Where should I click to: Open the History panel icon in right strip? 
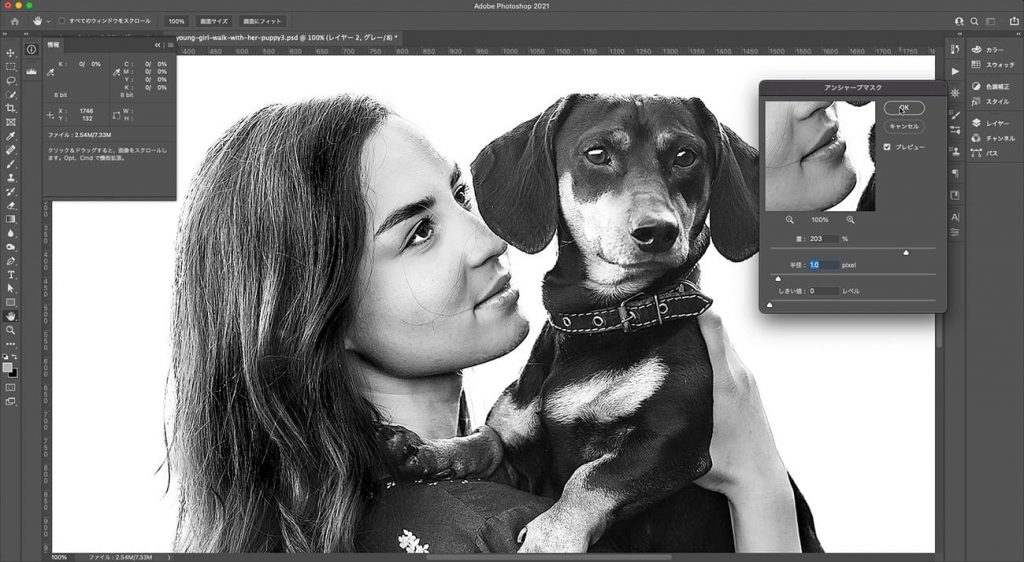click(x=955, y=50)
